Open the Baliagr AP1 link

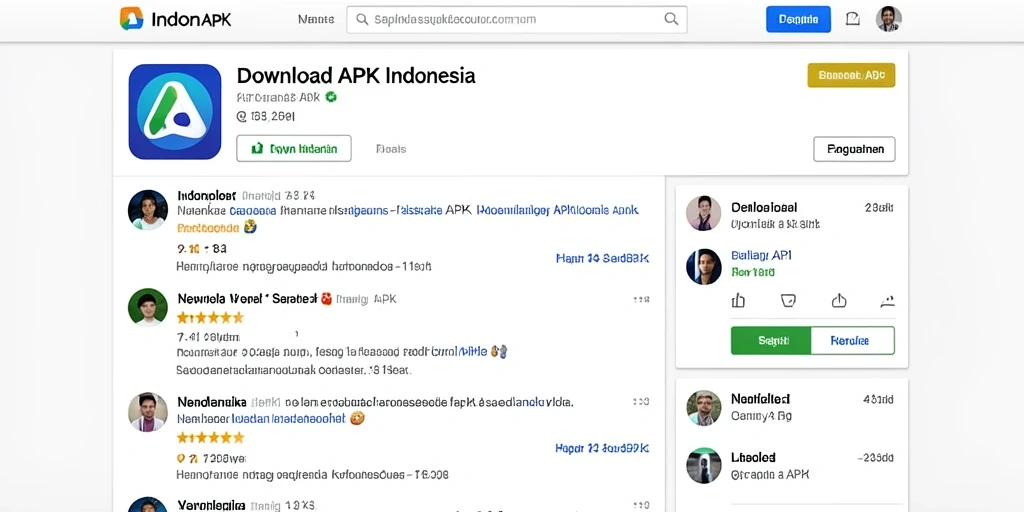pos(761,255)
